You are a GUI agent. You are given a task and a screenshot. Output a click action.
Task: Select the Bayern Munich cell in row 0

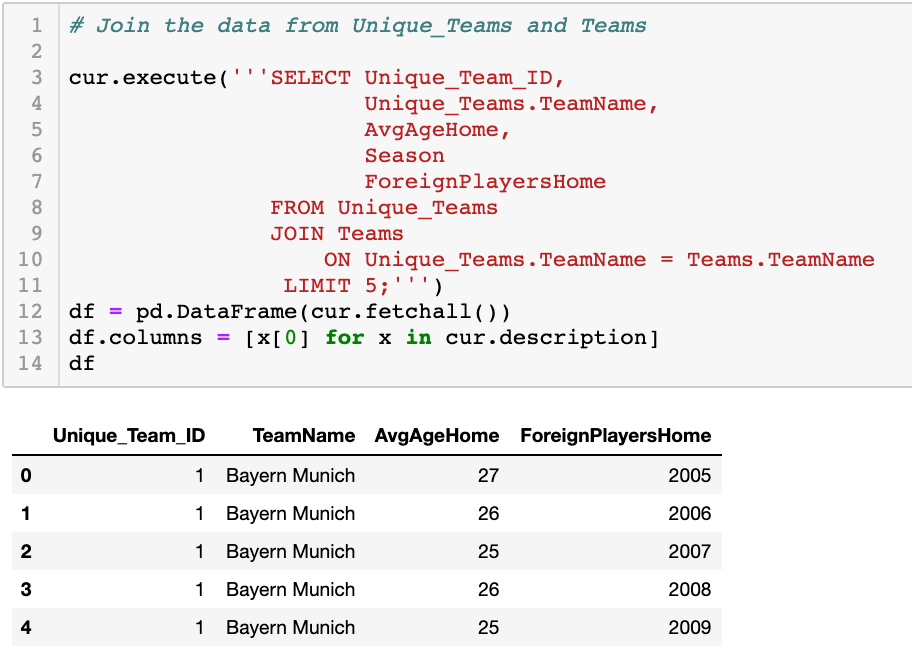point(290,475)
